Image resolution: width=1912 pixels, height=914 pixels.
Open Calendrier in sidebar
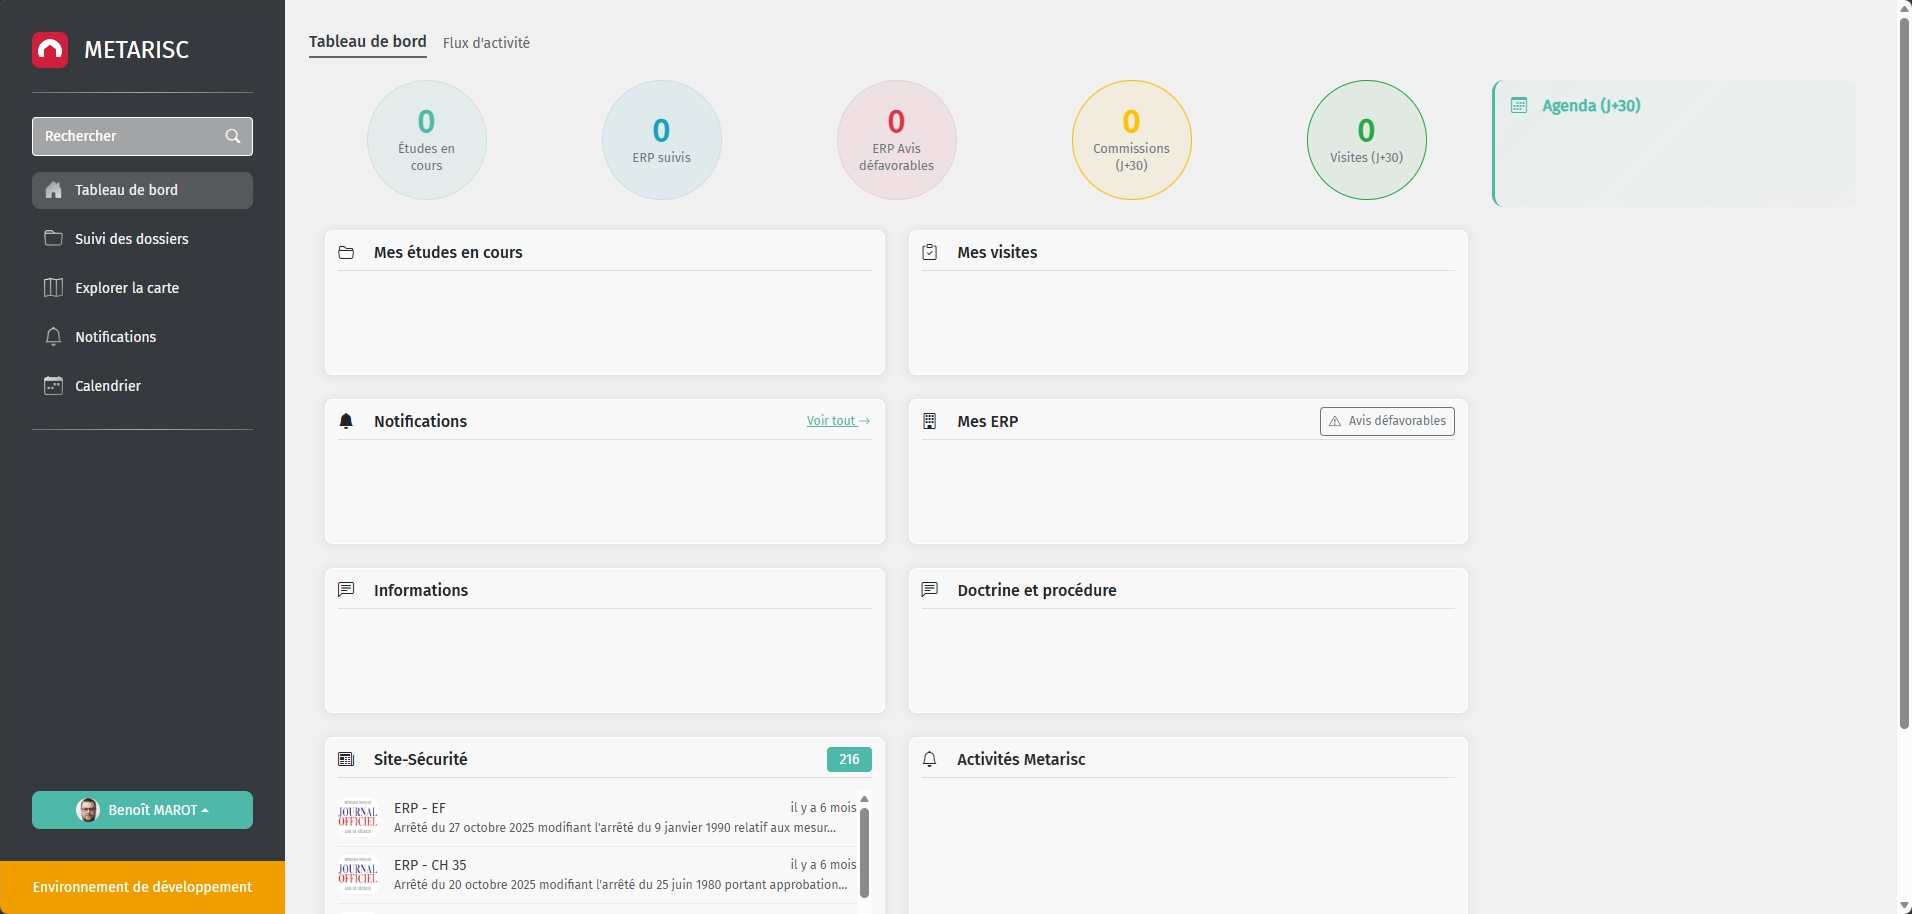tap(142, 386)
